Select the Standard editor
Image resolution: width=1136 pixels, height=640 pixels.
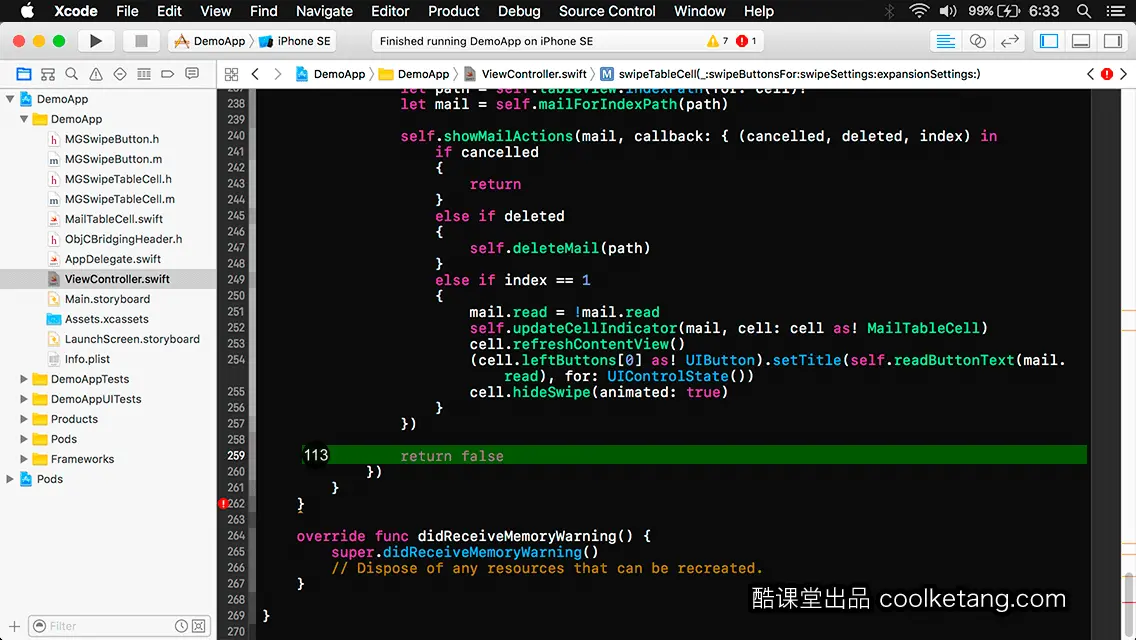pyautogui.click(x=945, y=41)
